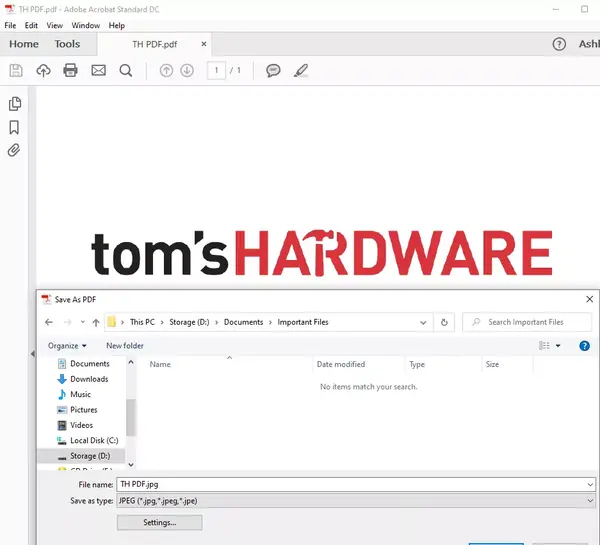Screen dimensions: 600x545
Task: Click New folder button
Action: (125, 346)
